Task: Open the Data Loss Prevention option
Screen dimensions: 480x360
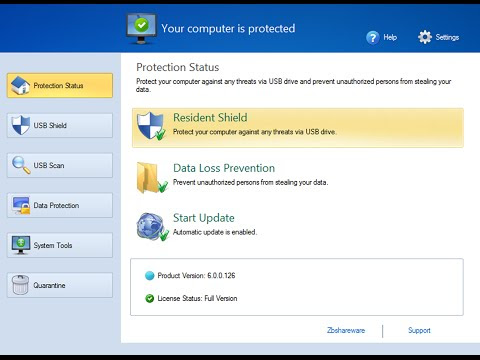Action: 224,168
